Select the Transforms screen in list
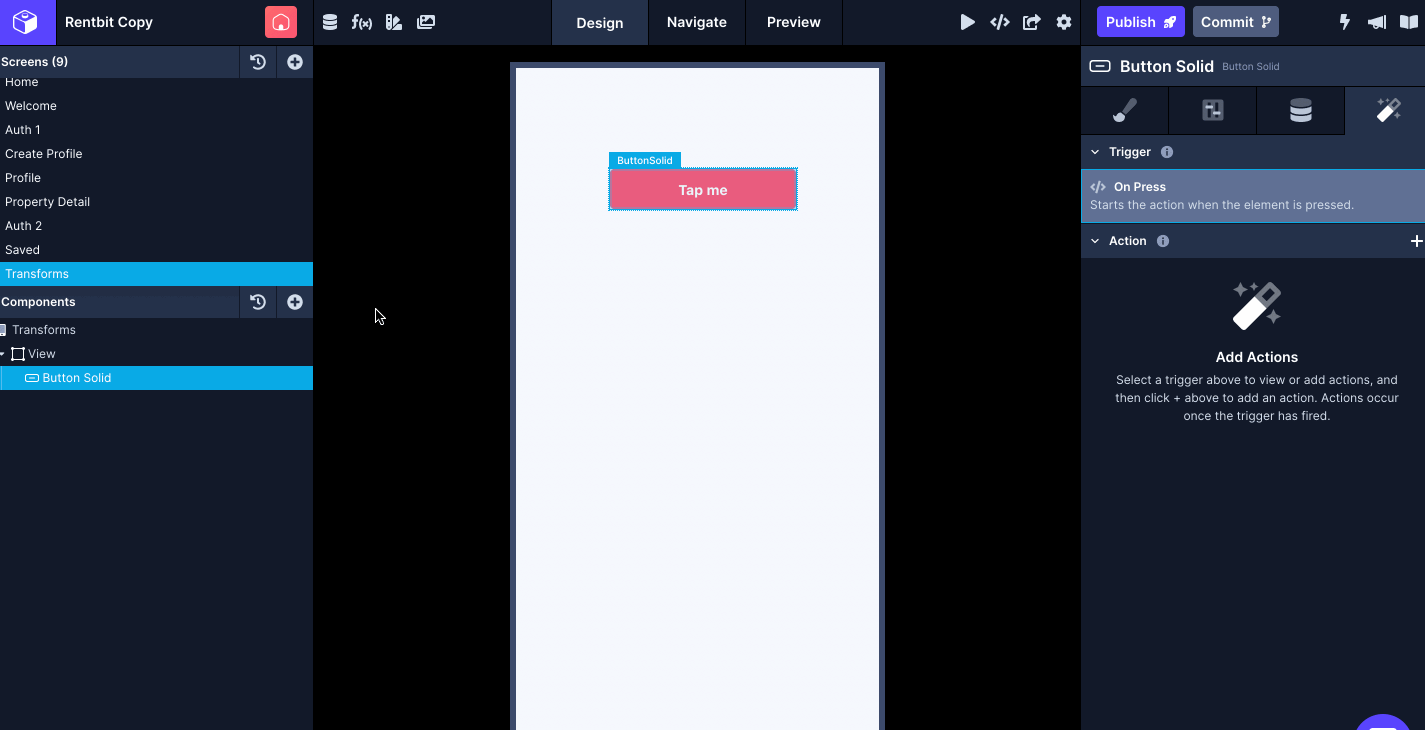This screenshot has width=1425, height=730. click(156, 274)
